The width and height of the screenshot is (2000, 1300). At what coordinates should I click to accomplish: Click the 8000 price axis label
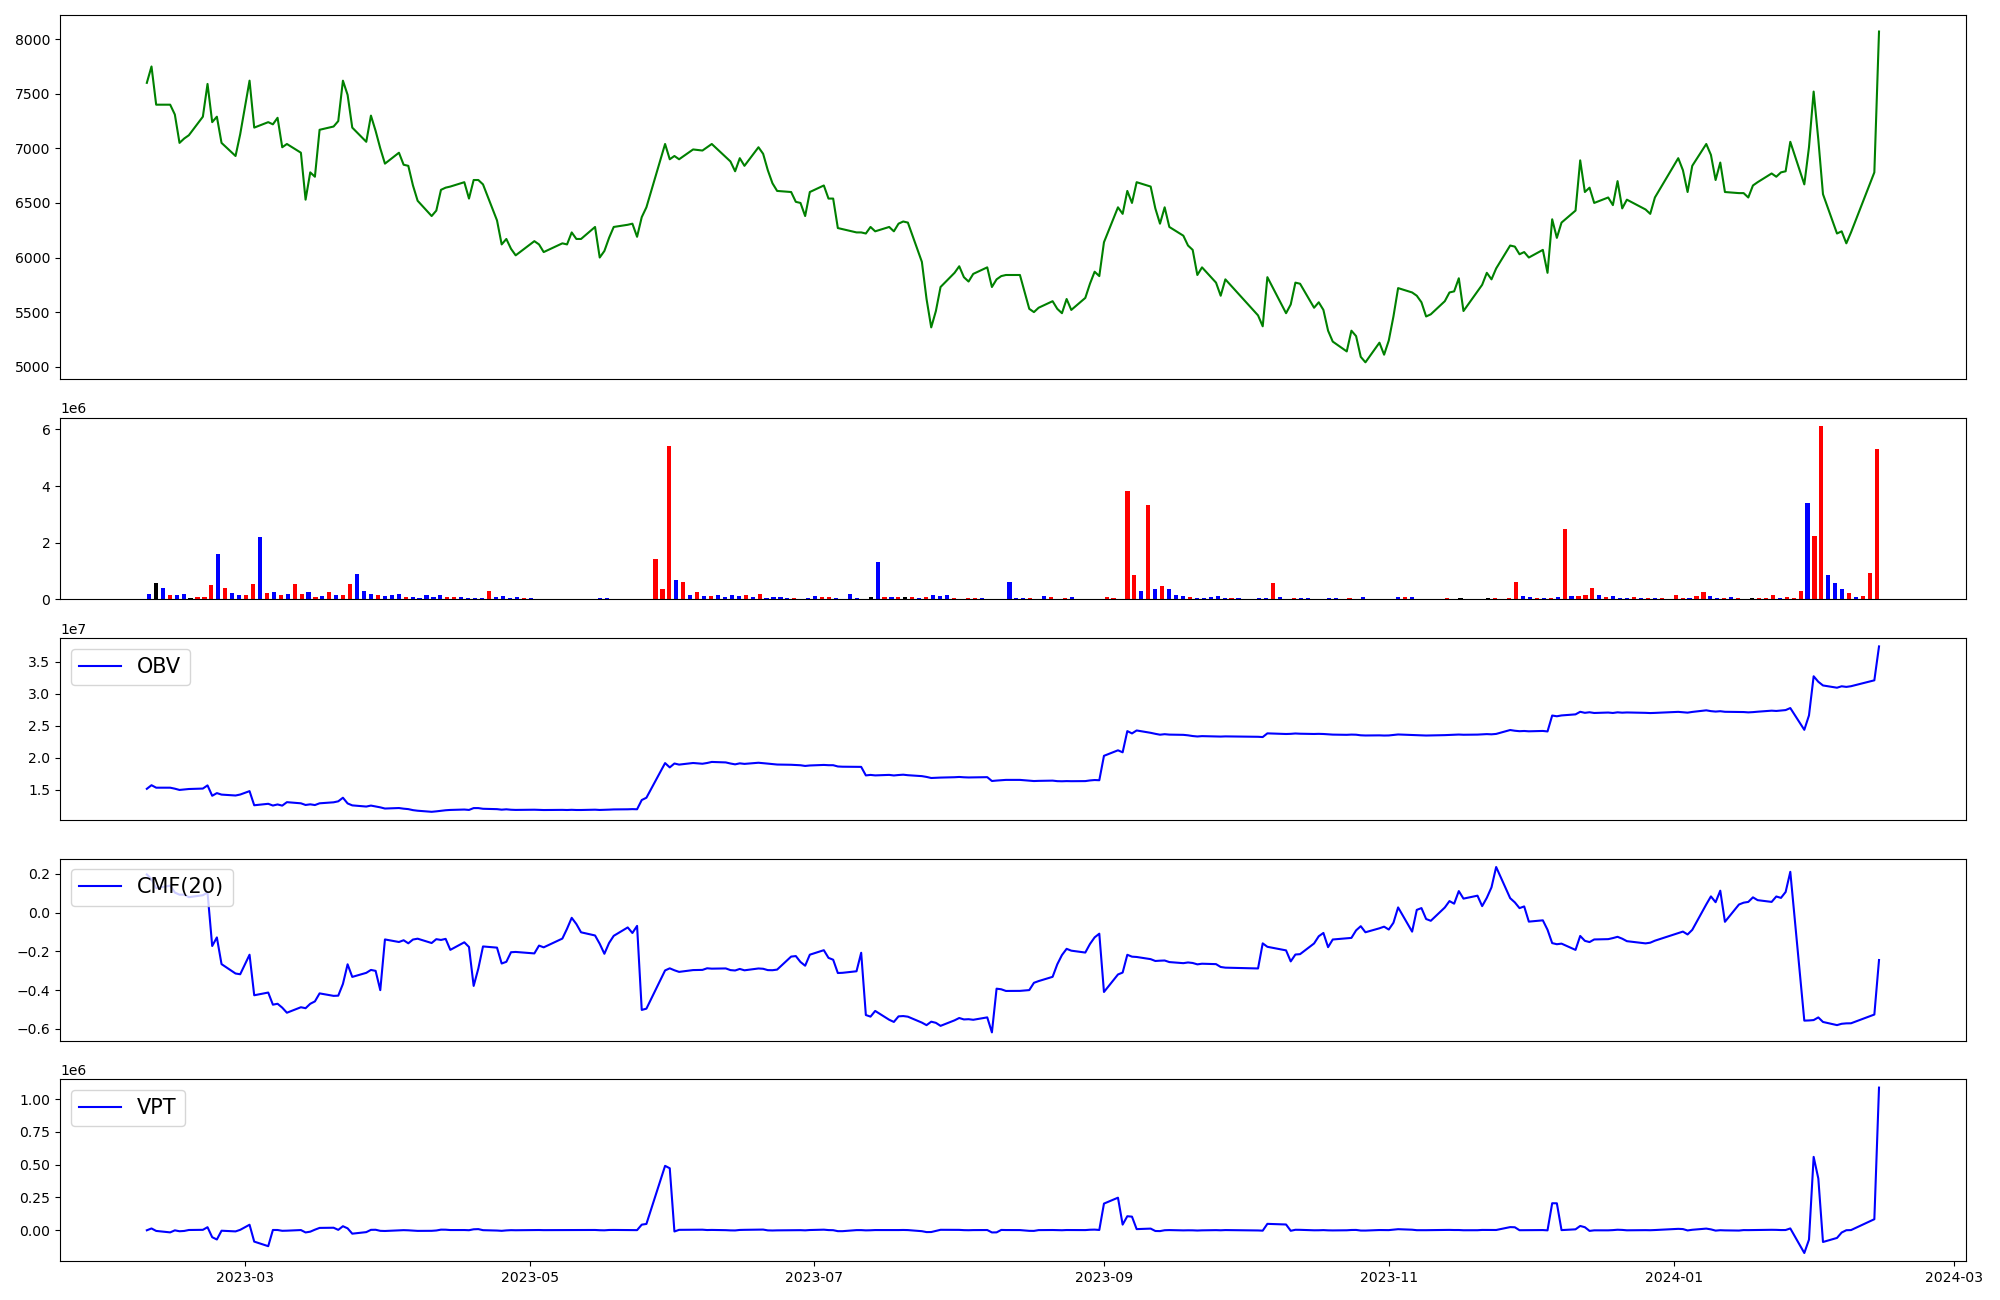click(x=33, y=40)
